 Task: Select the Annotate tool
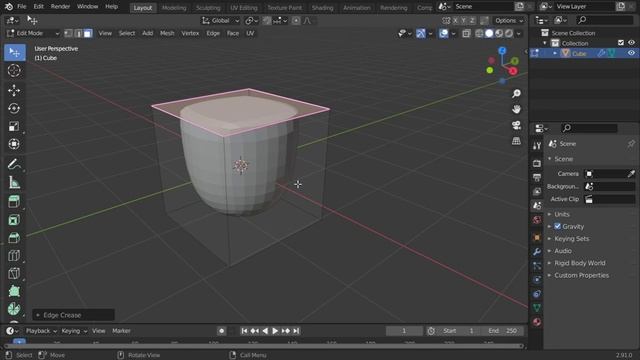(14, 164)
